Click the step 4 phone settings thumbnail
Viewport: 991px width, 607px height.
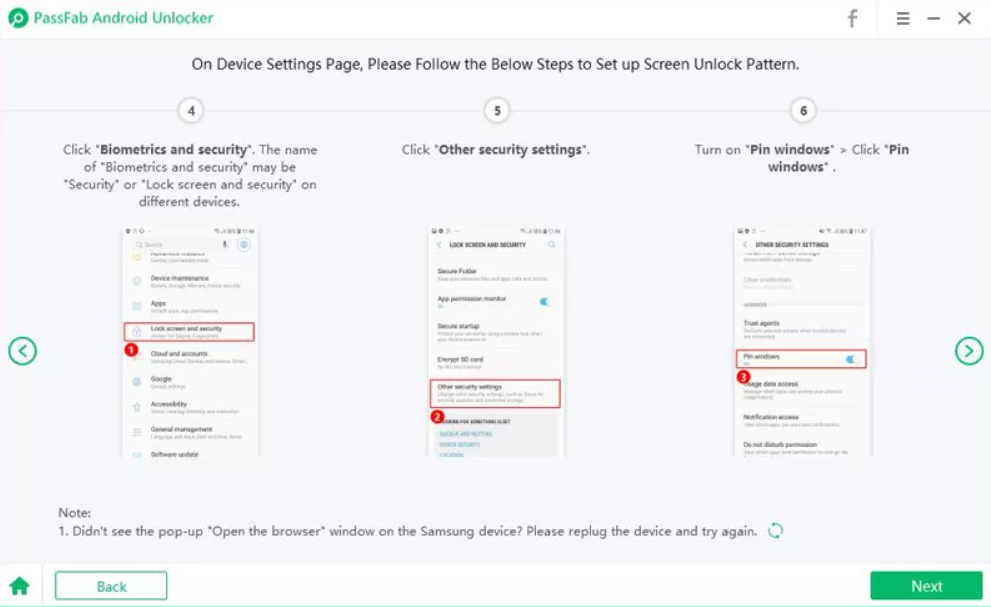coord(190,342)
